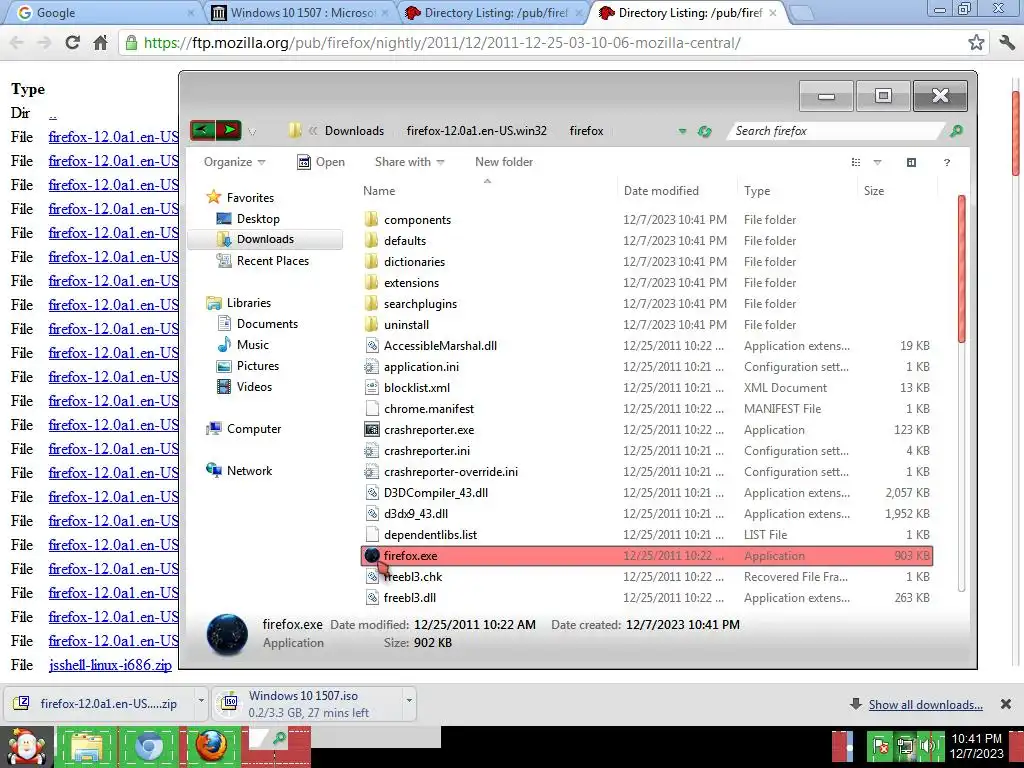Refresh the firefox folder view
Viewport: 1024px width, 768px height.
click(704, 131)
